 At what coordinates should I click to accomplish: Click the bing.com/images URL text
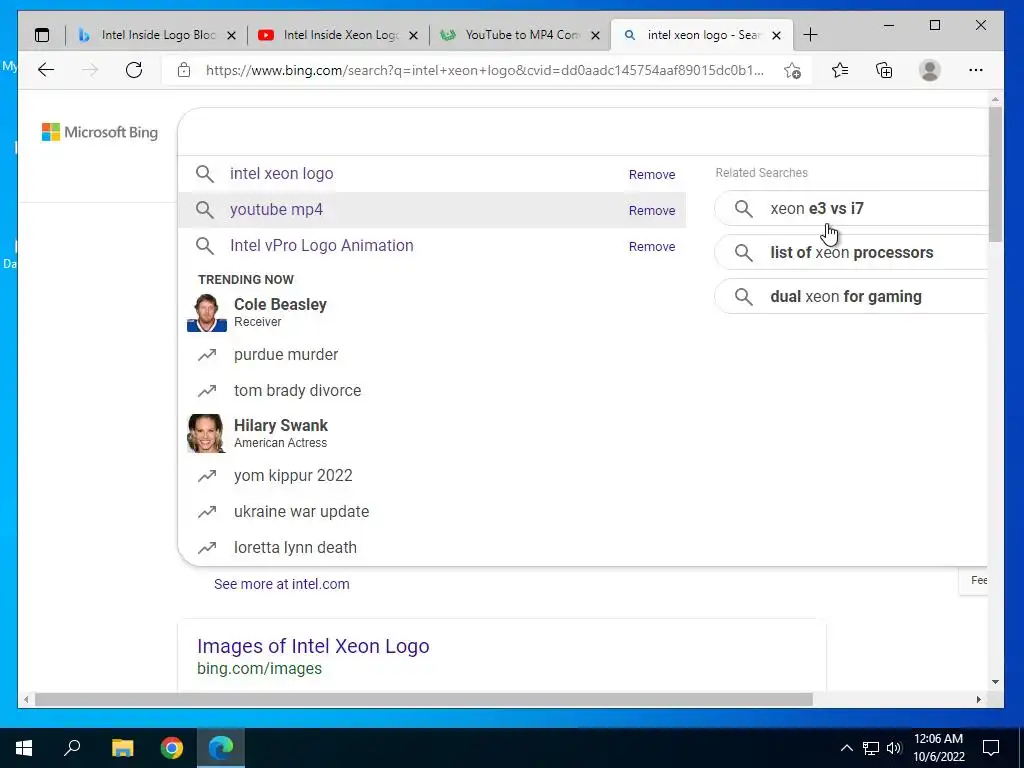(259, 669)
